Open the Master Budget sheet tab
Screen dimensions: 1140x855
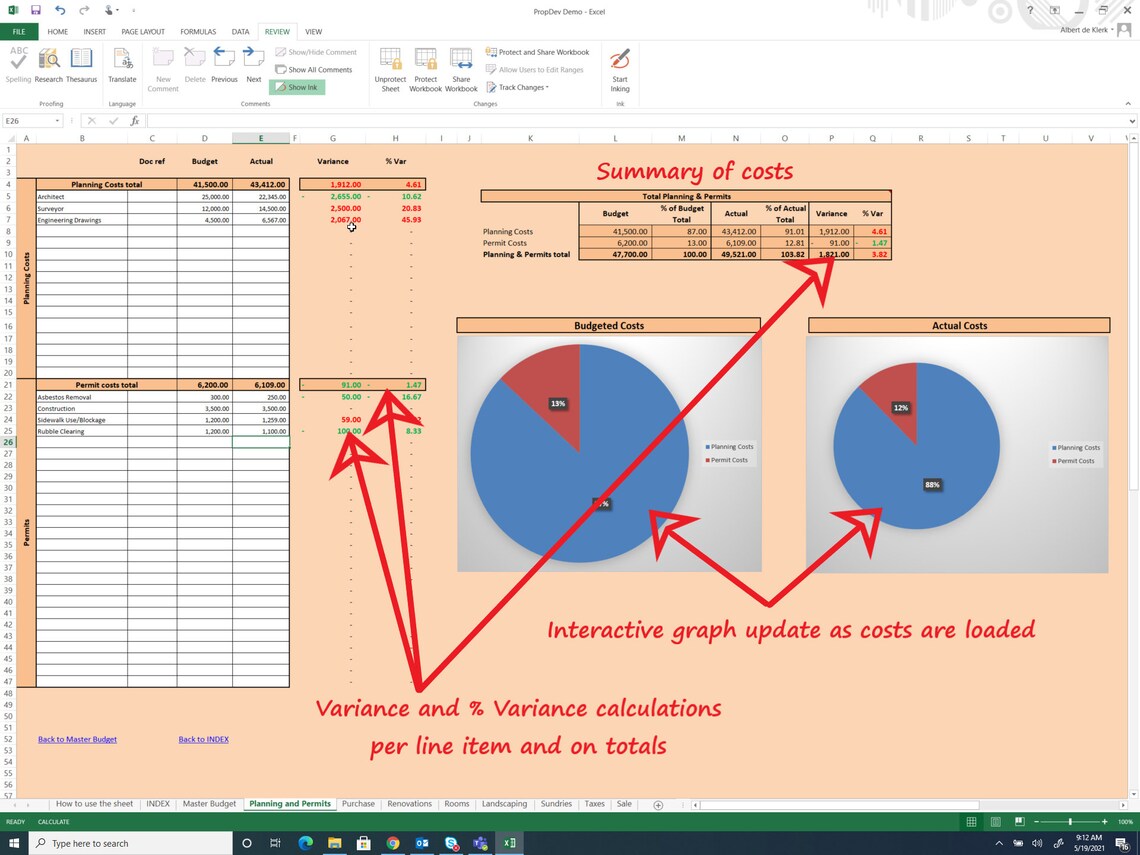click(x=209, y=804)
